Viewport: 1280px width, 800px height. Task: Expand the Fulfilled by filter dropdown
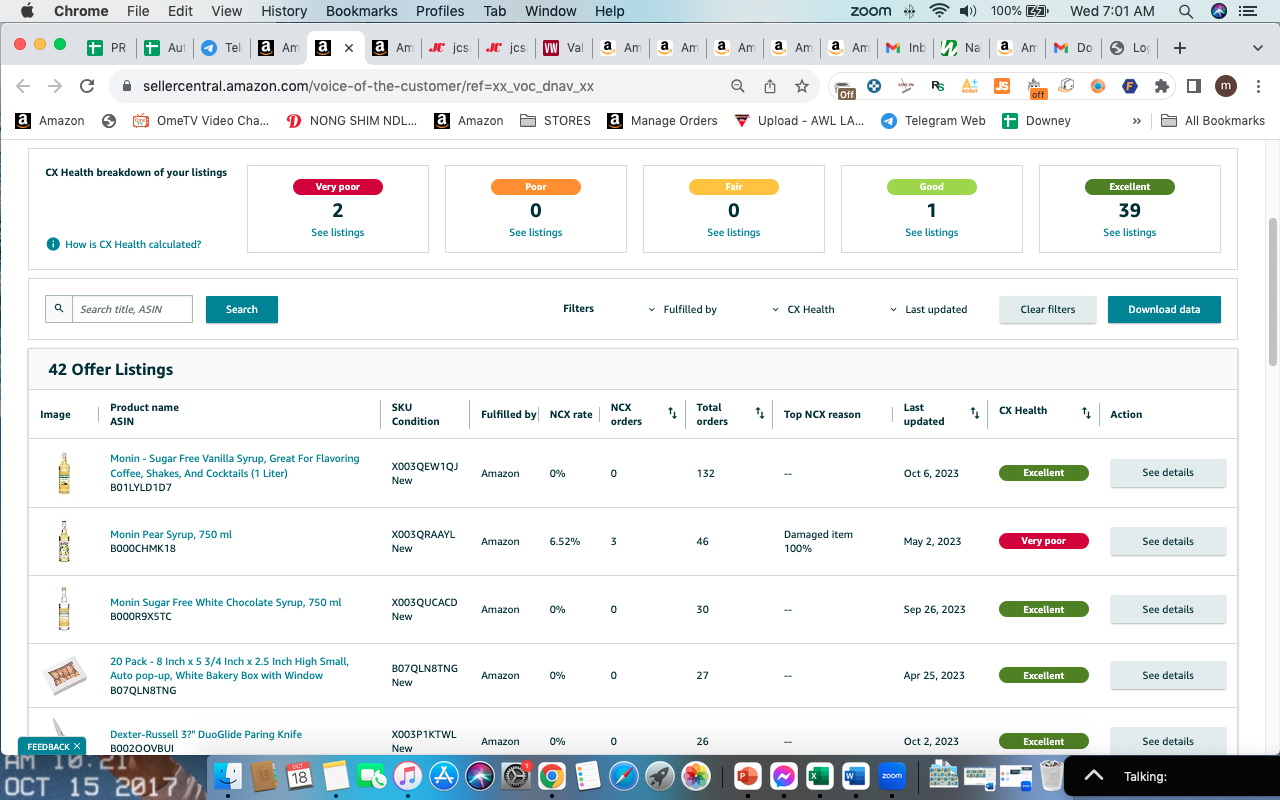coord(683,309)
